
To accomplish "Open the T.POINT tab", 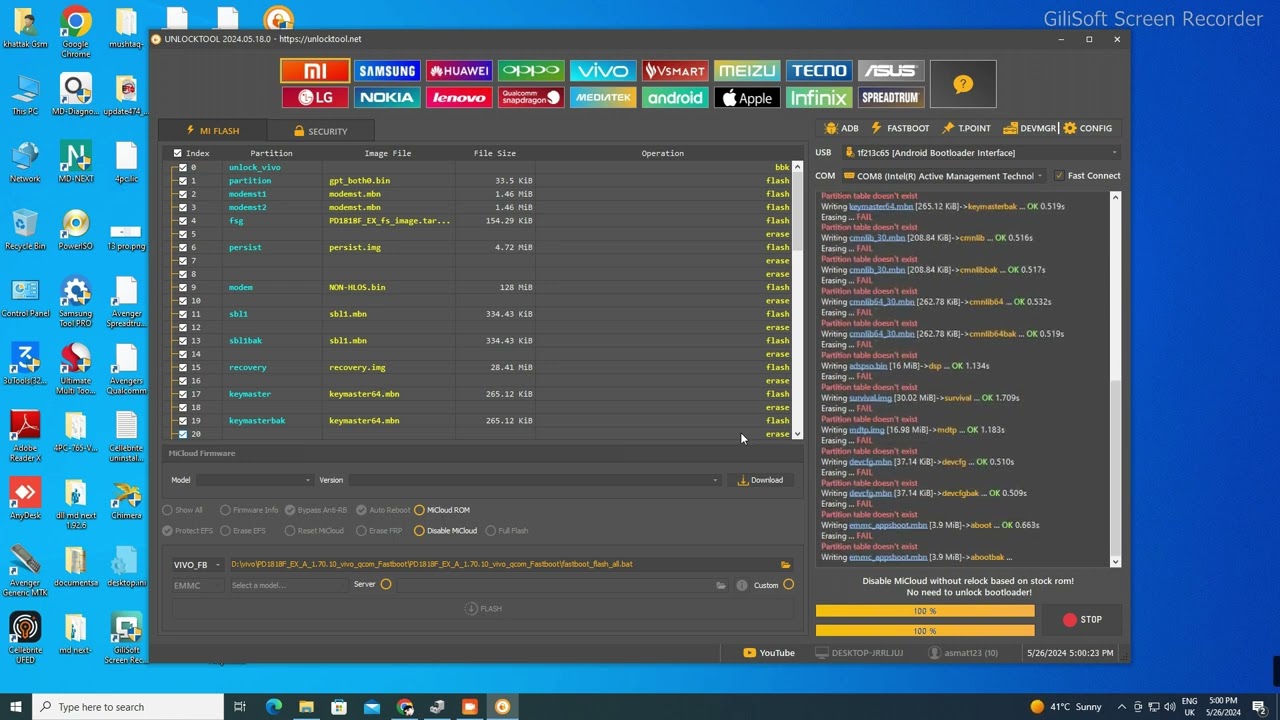I will click(965, 128).
